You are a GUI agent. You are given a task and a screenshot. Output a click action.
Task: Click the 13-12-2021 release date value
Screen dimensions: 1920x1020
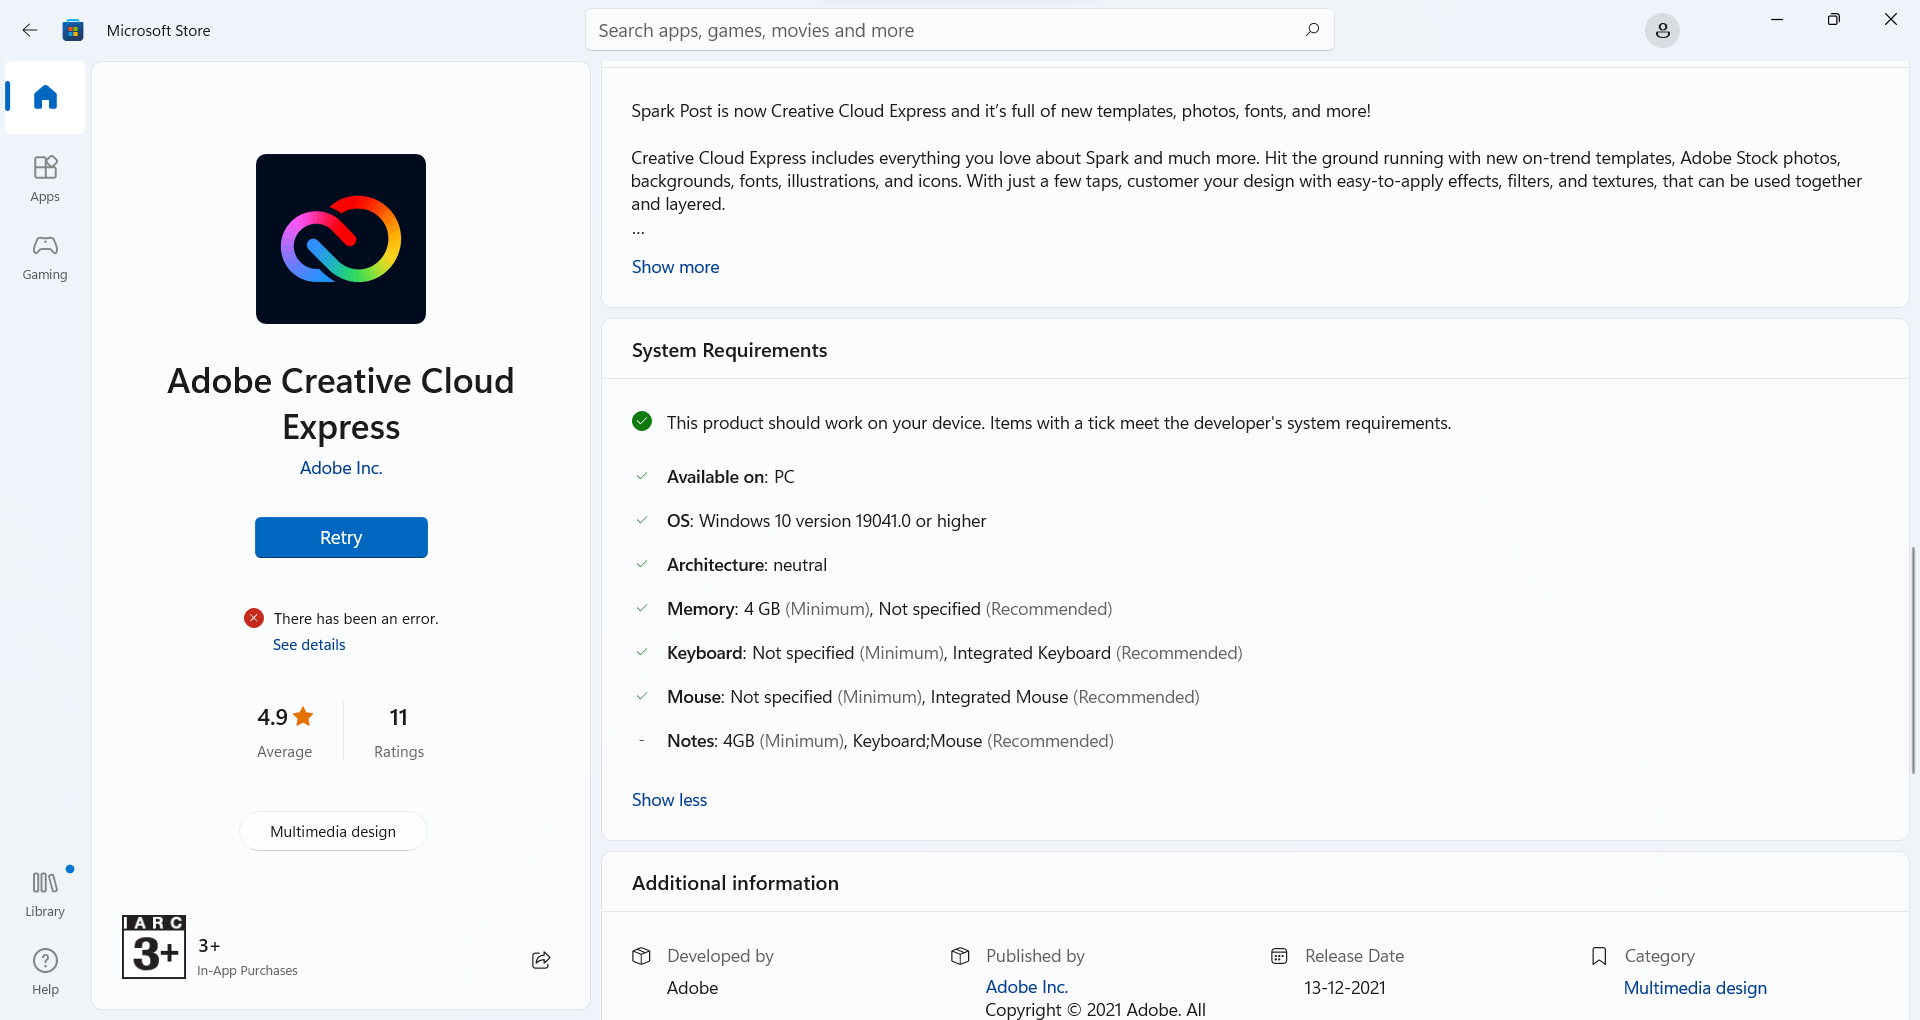pos(1345,988)
